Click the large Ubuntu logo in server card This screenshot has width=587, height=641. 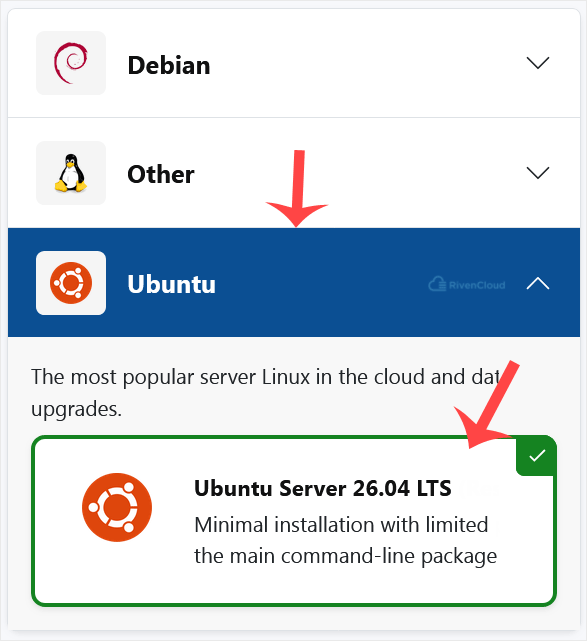117,507
